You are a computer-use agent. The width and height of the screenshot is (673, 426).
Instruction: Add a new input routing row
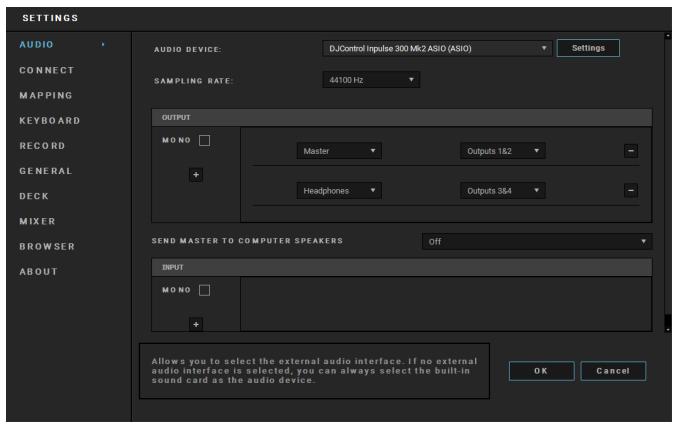(x=196, y=324)
